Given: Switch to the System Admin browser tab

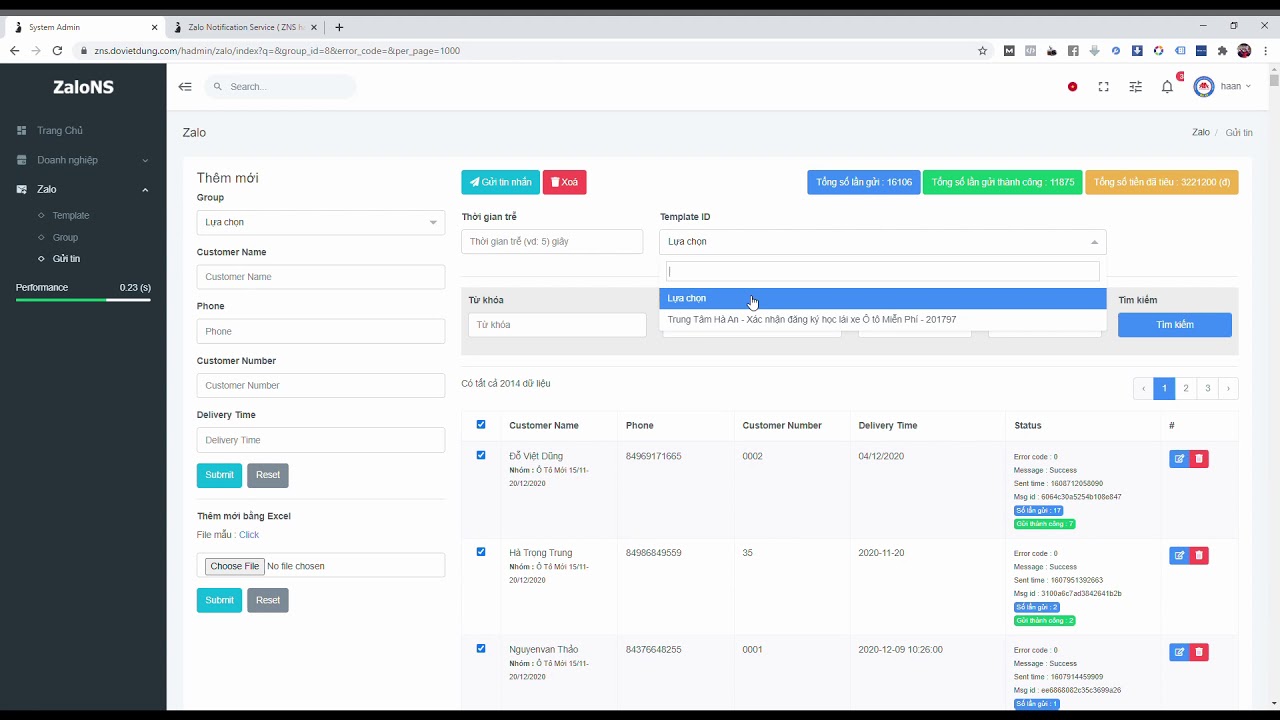Looking at the screenshot, I should coord(85,27).
